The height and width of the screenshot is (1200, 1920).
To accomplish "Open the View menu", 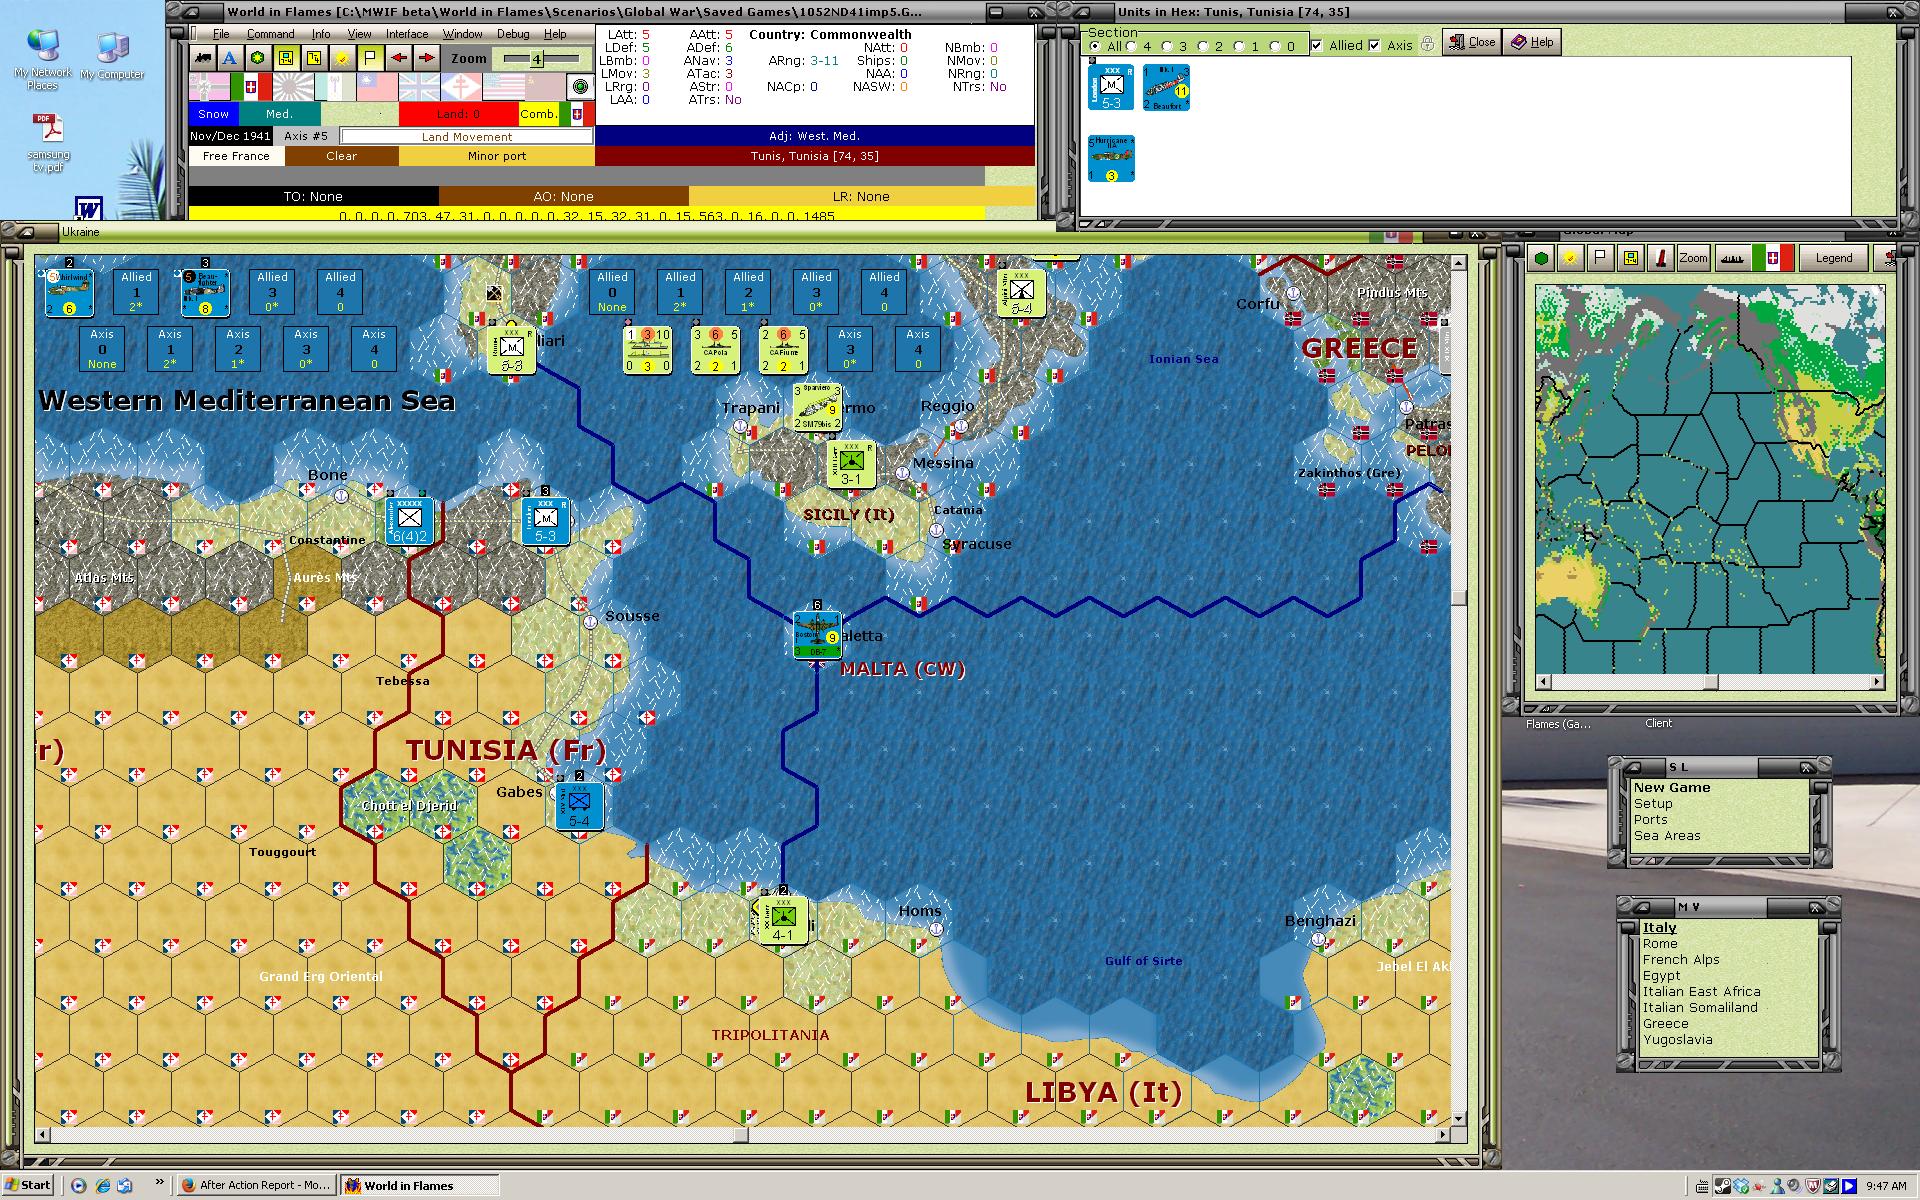I will click(359, 34).
